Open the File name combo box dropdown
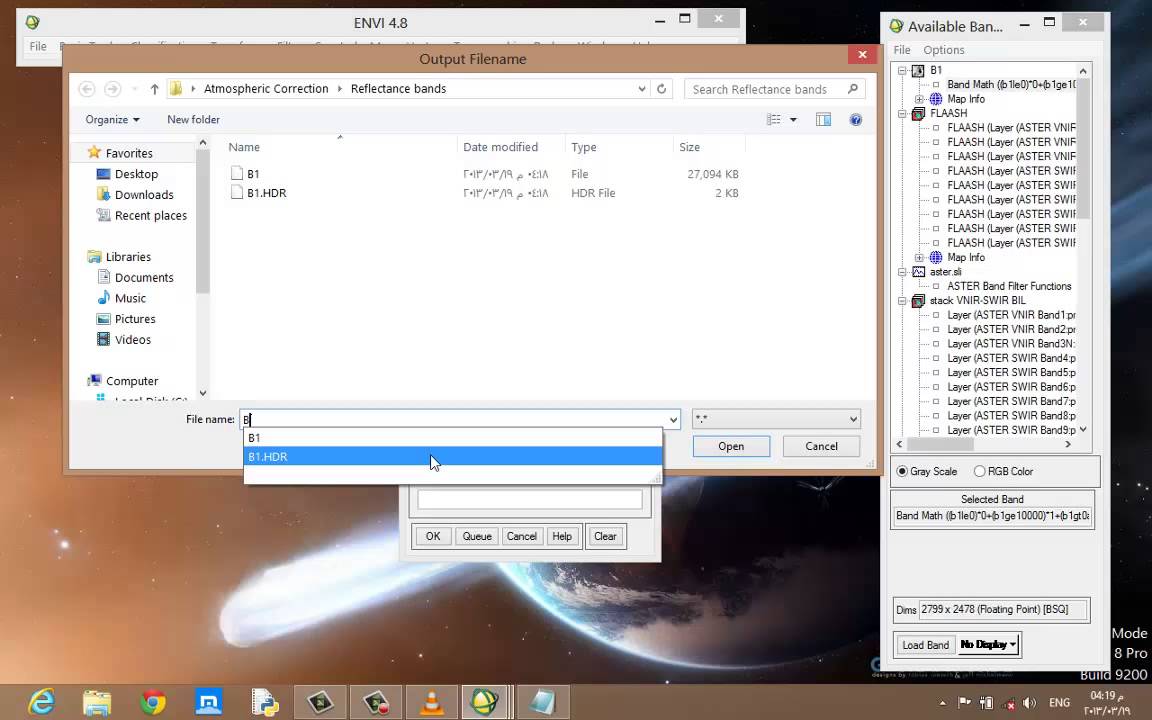Screen dimensions: 1152x720 tap(672, 420)
